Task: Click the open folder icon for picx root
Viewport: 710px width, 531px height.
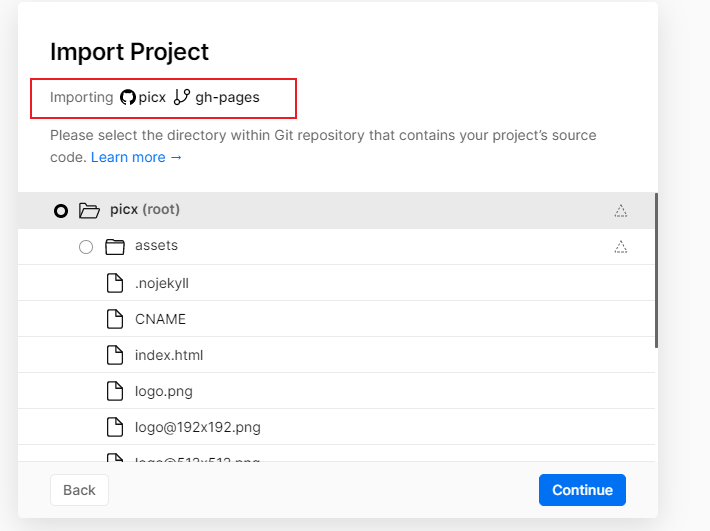Action: coord(89,210)
